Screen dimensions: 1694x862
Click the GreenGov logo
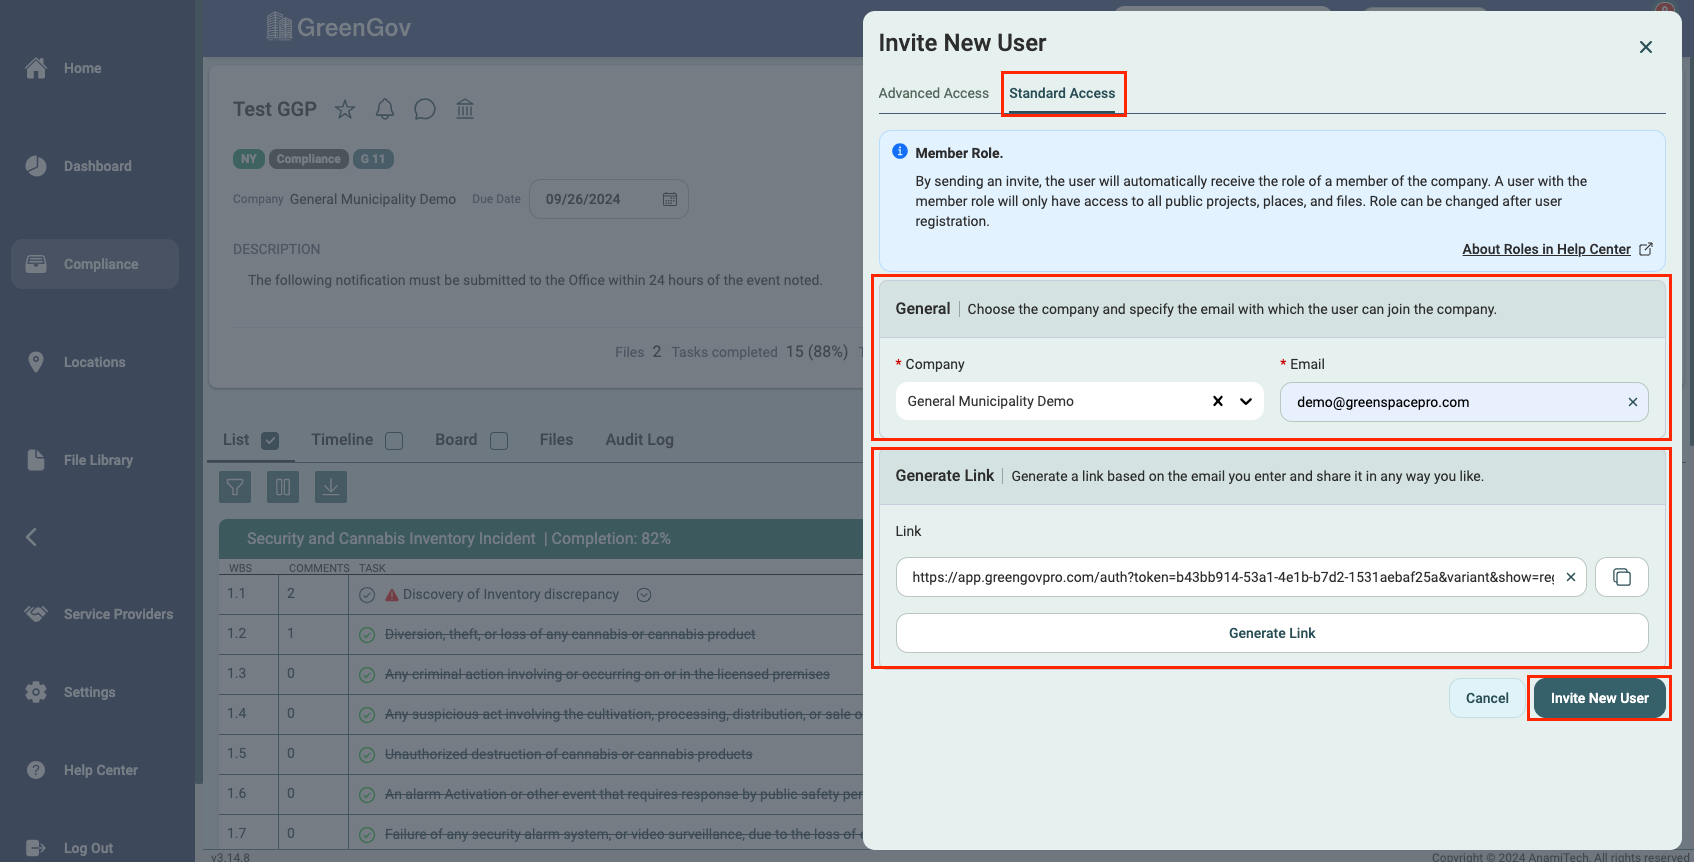click(339, 27)
